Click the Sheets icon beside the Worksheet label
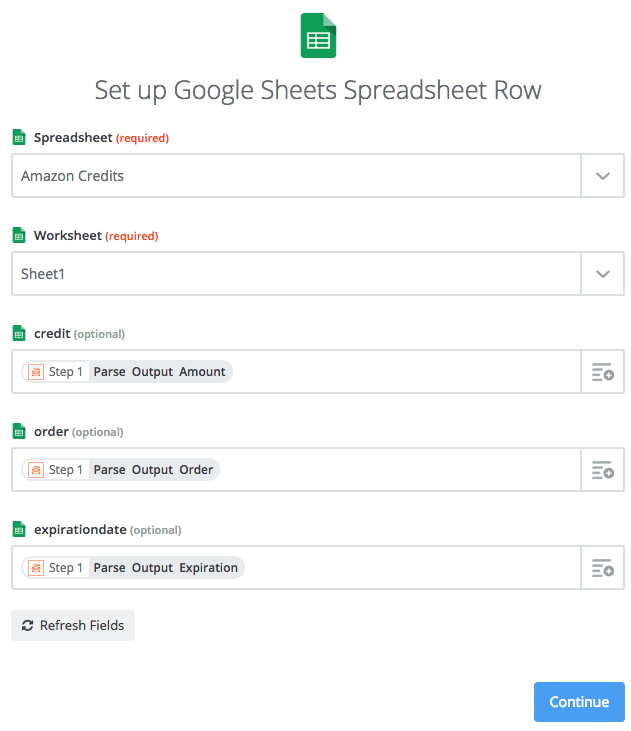Screen dimensions: 631x731 click(19, 236)
